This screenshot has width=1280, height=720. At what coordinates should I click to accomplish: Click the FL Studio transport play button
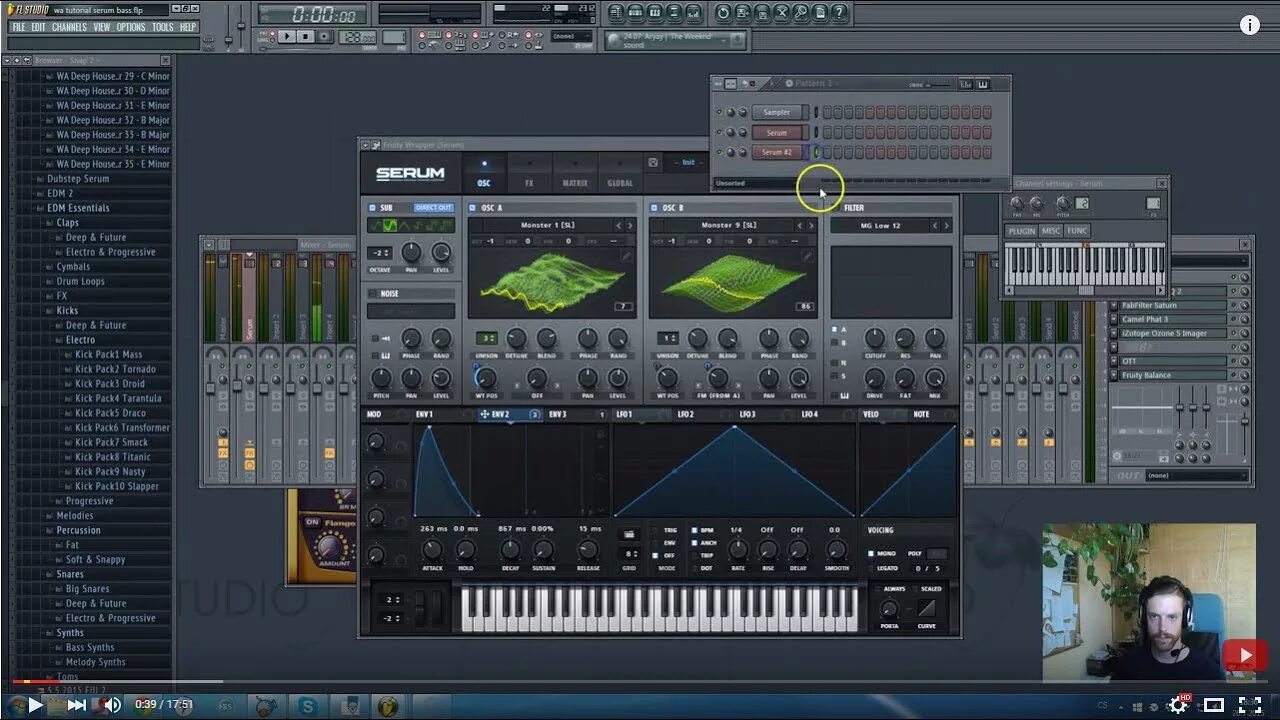coord(287,36)
